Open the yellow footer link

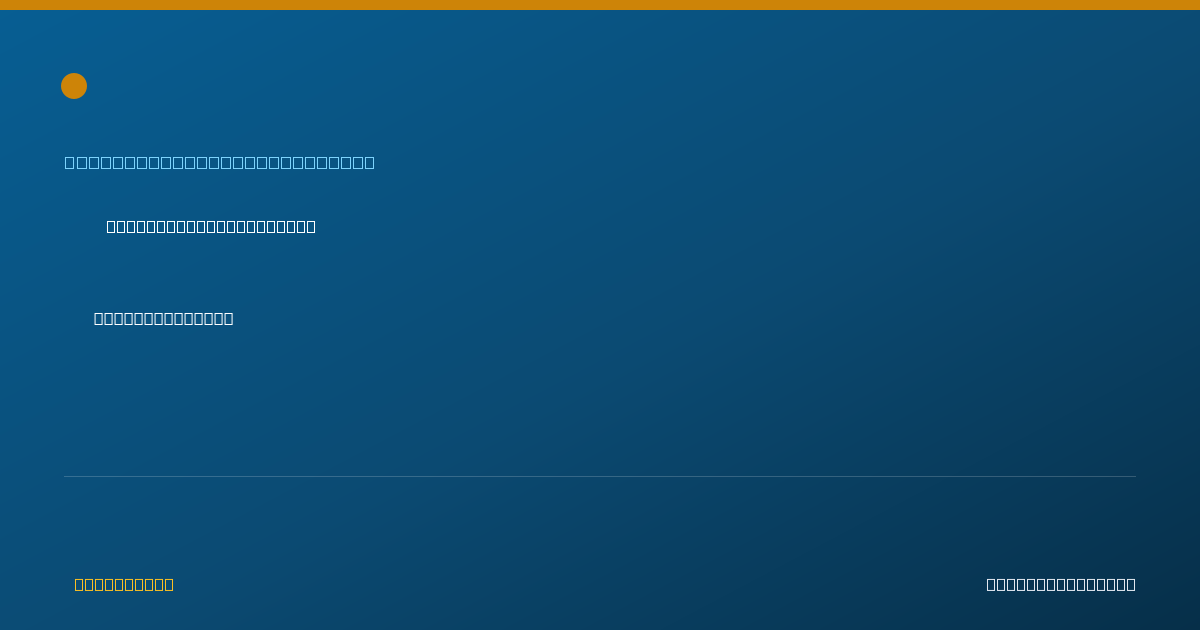pos(124,584)
